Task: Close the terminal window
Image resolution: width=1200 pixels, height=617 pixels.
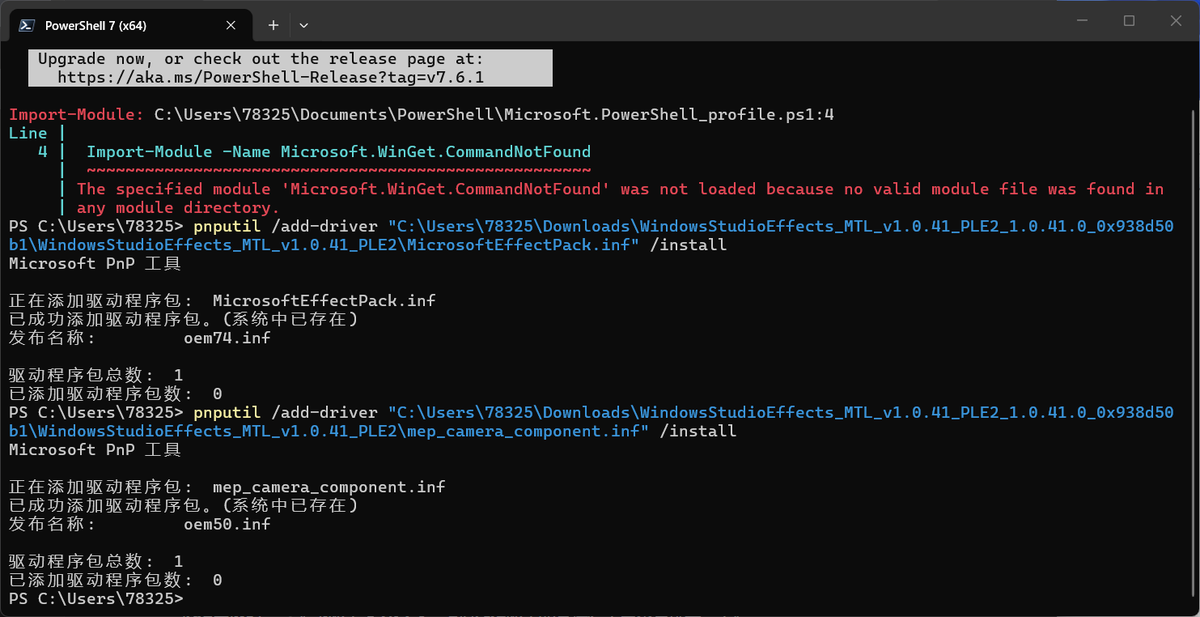Action: click(x=1176, y=20)
